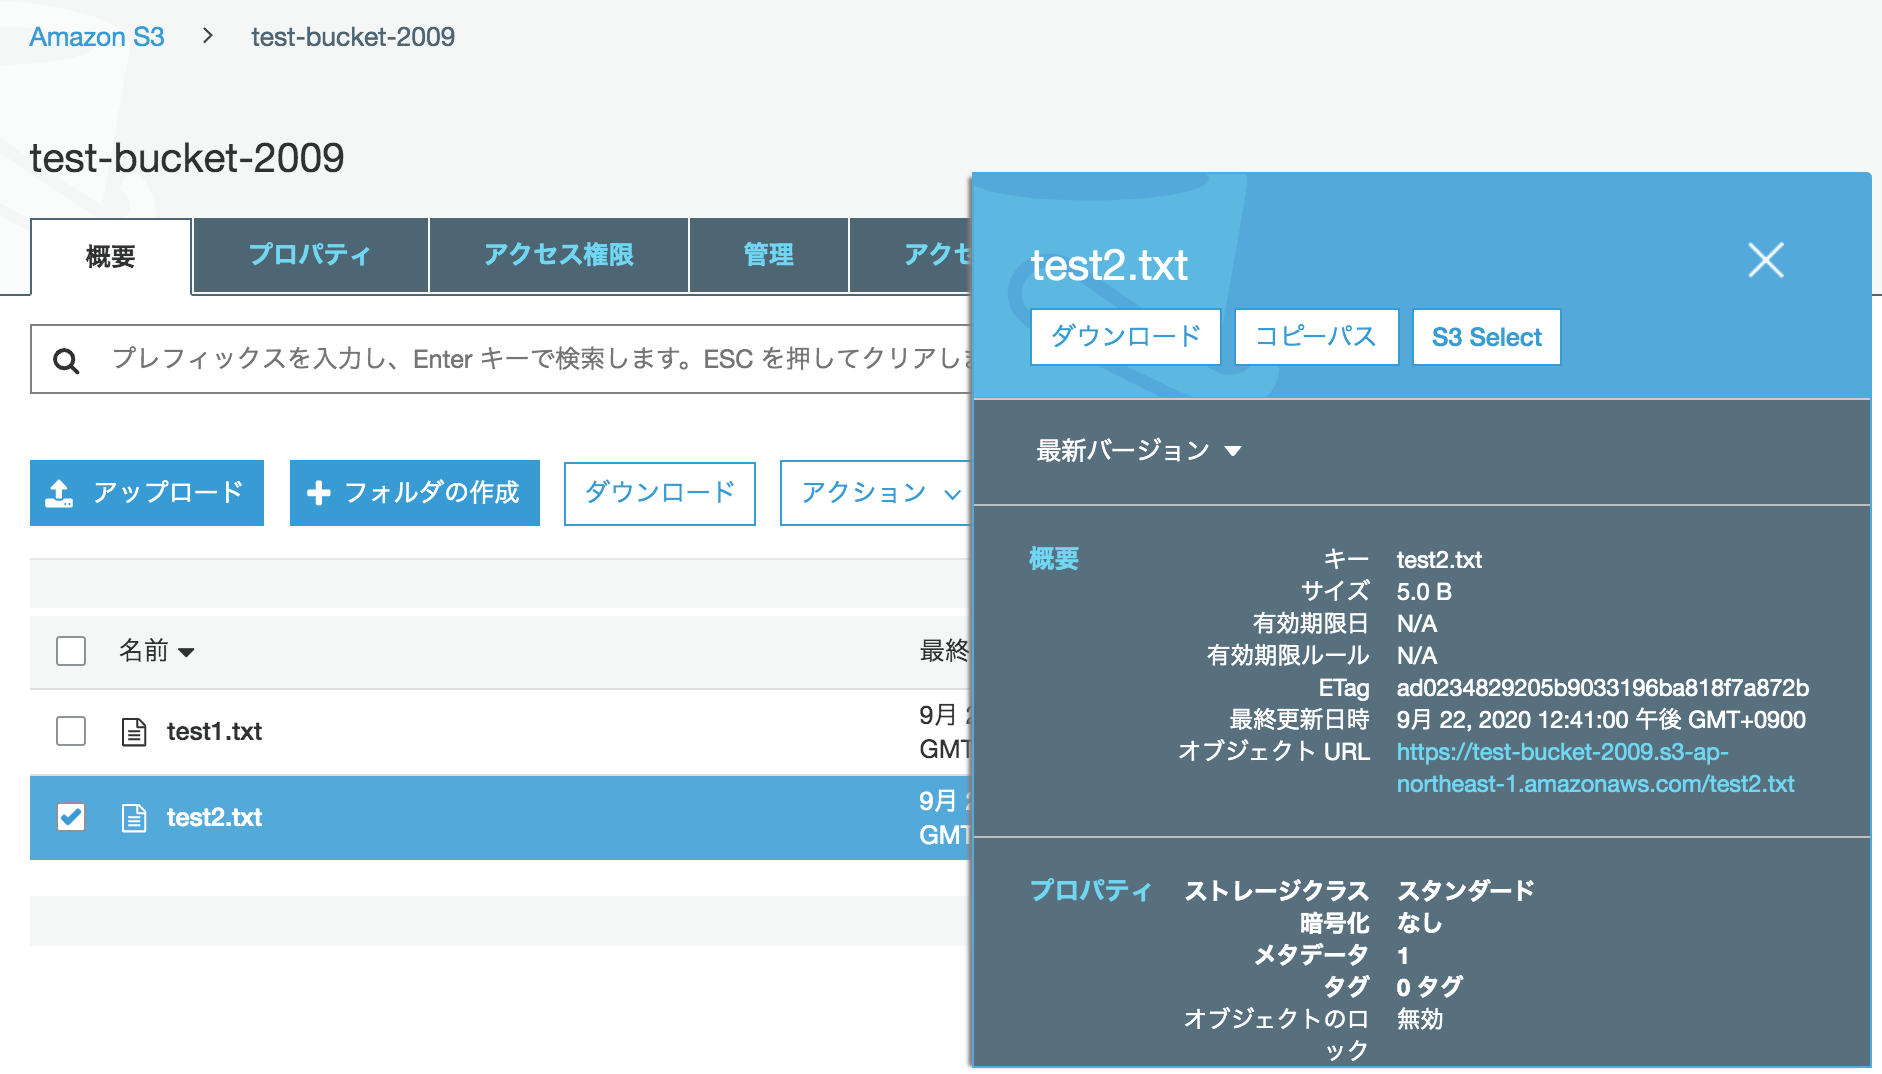Click the test-bucket-2009 breadcrumb text
This screenshot has width=1882, height=1074.
pos(353,37)
